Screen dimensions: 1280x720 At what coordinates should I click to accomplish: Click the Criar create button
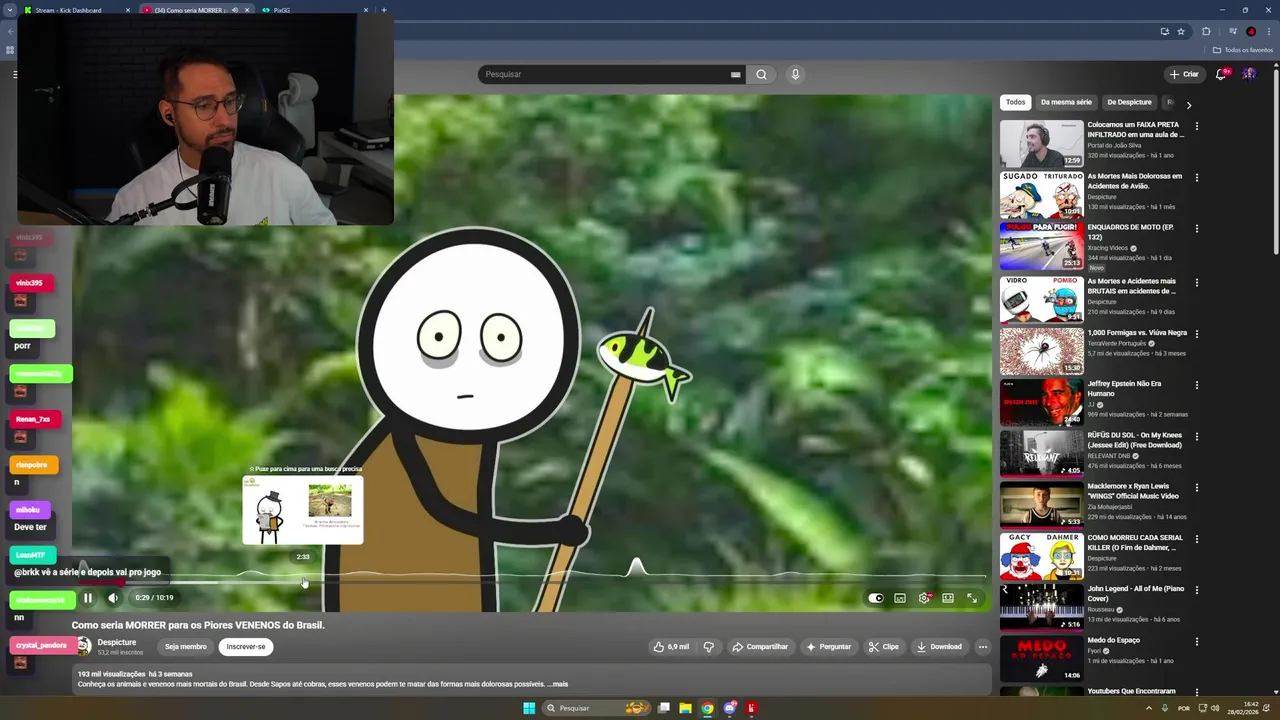(x=1184, y=74)
